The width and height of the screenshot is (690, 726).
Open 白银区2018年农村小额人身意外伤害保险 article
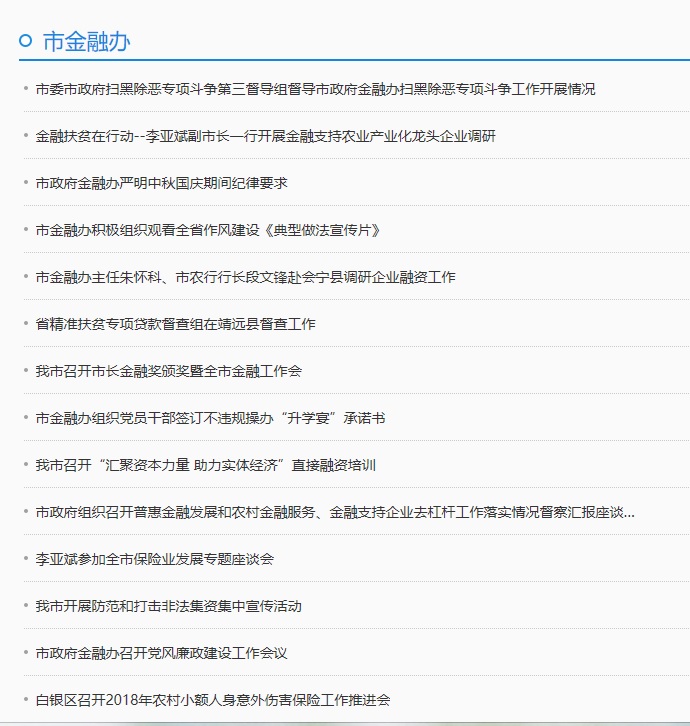click(212, 700)
